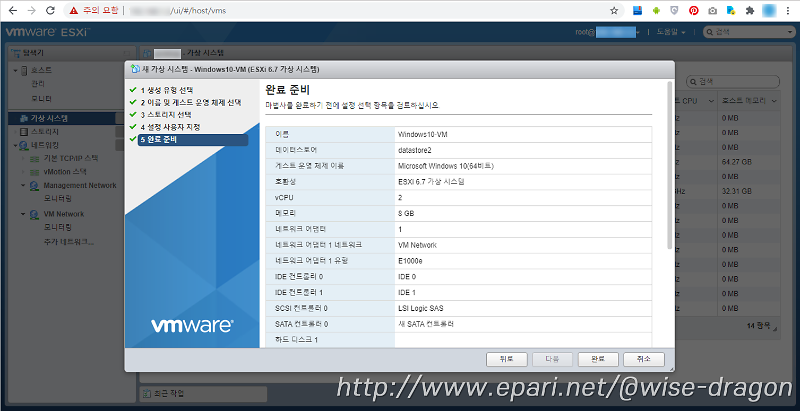Collapse the 네트워킹 tree node
Image resolution: width=800 pixels, height=411 pixels.
tap(15, 145)
